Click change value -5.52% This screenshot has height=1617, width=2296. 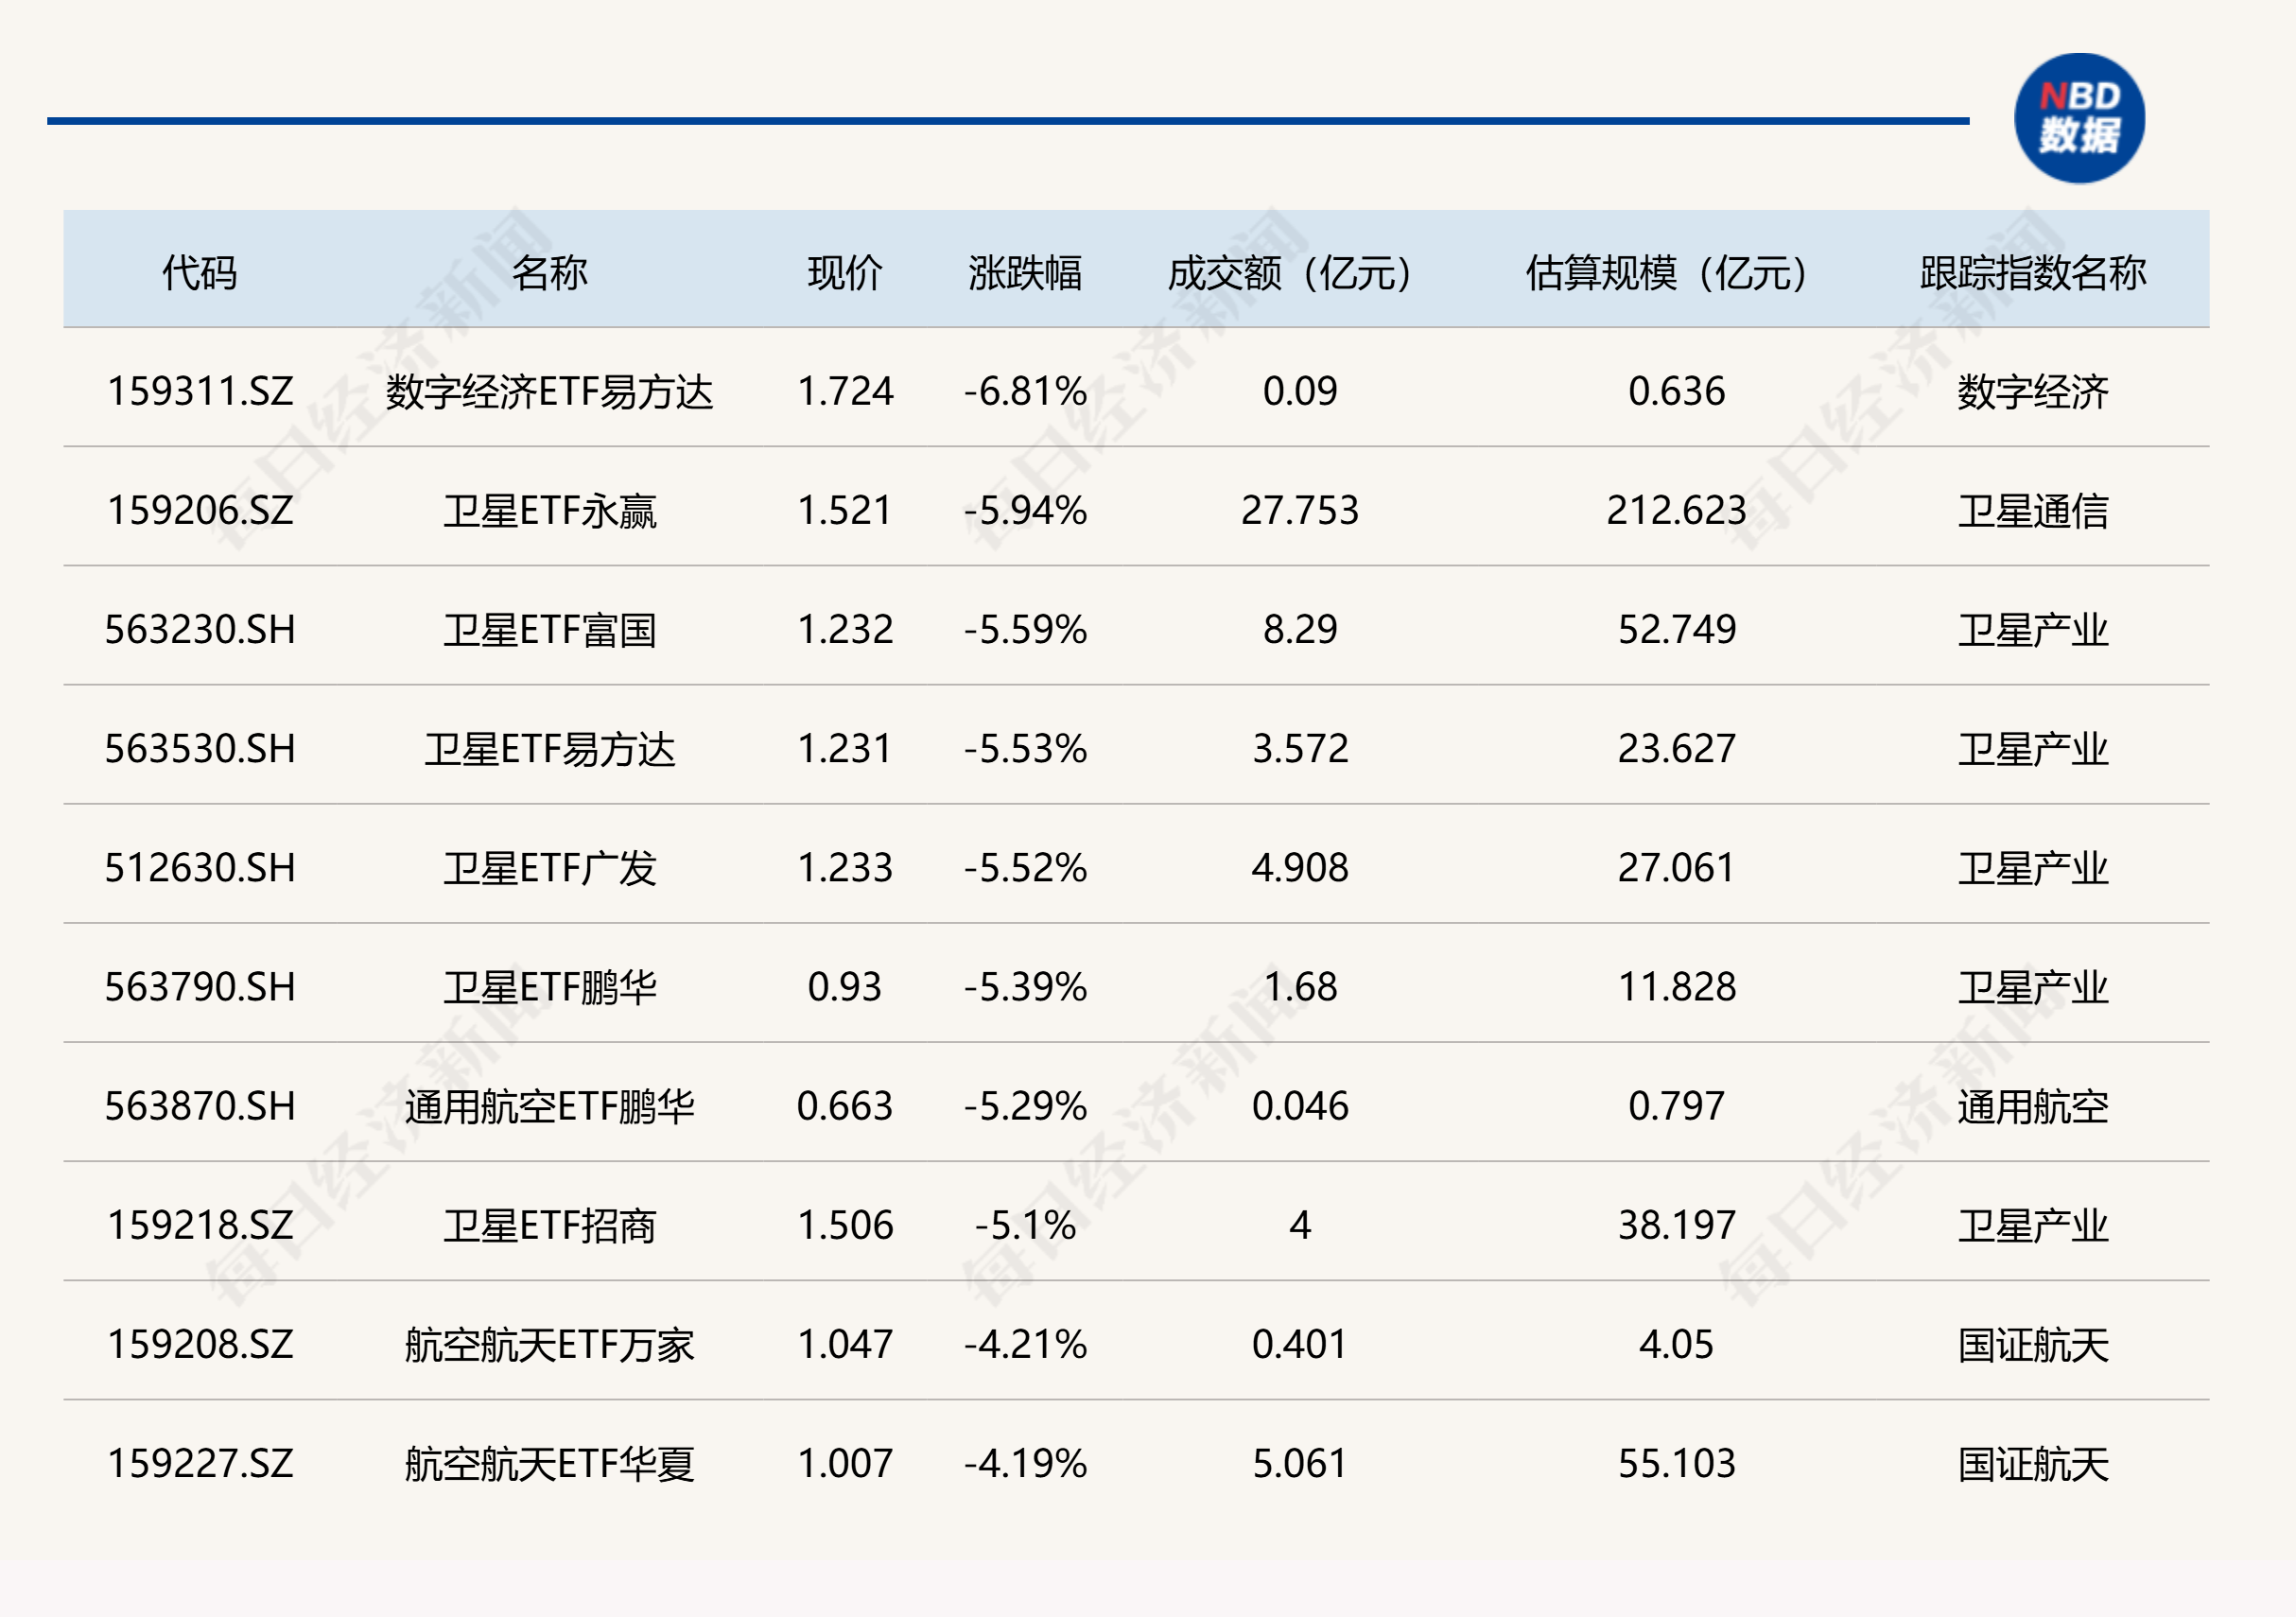coord(1025,867)
